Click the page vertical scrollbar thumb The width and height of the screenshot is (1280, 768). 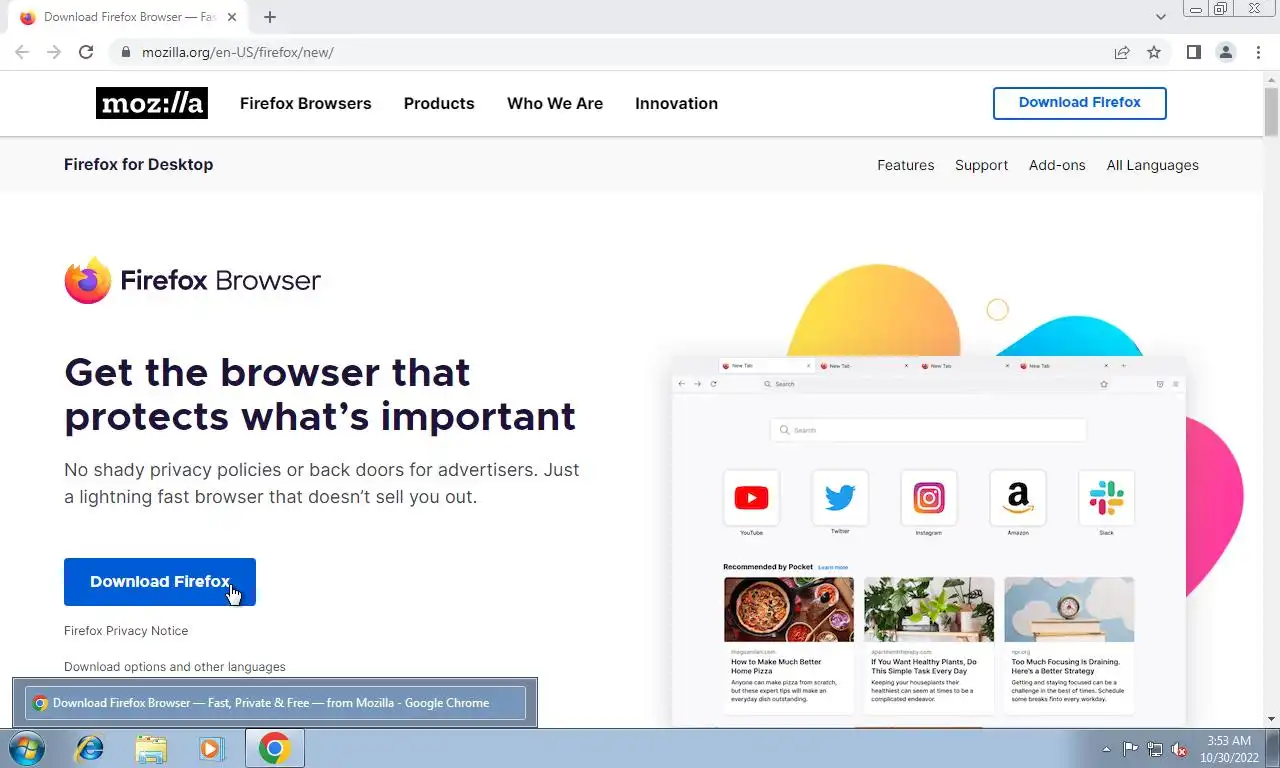(x=1271, y=110)
